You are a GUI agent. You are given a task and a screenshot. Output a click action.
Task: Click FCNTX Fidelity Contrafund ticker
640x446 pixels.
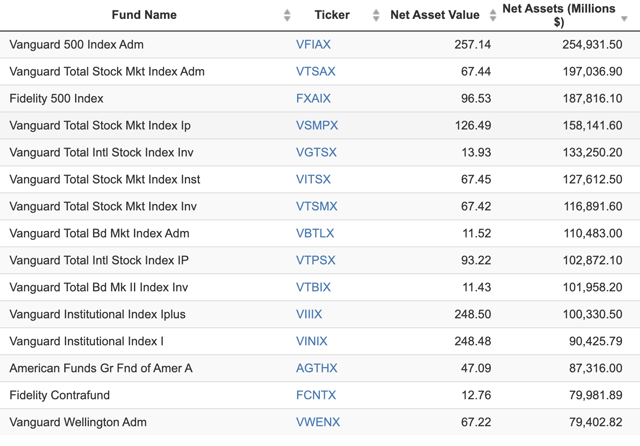[x=316, y=396]
